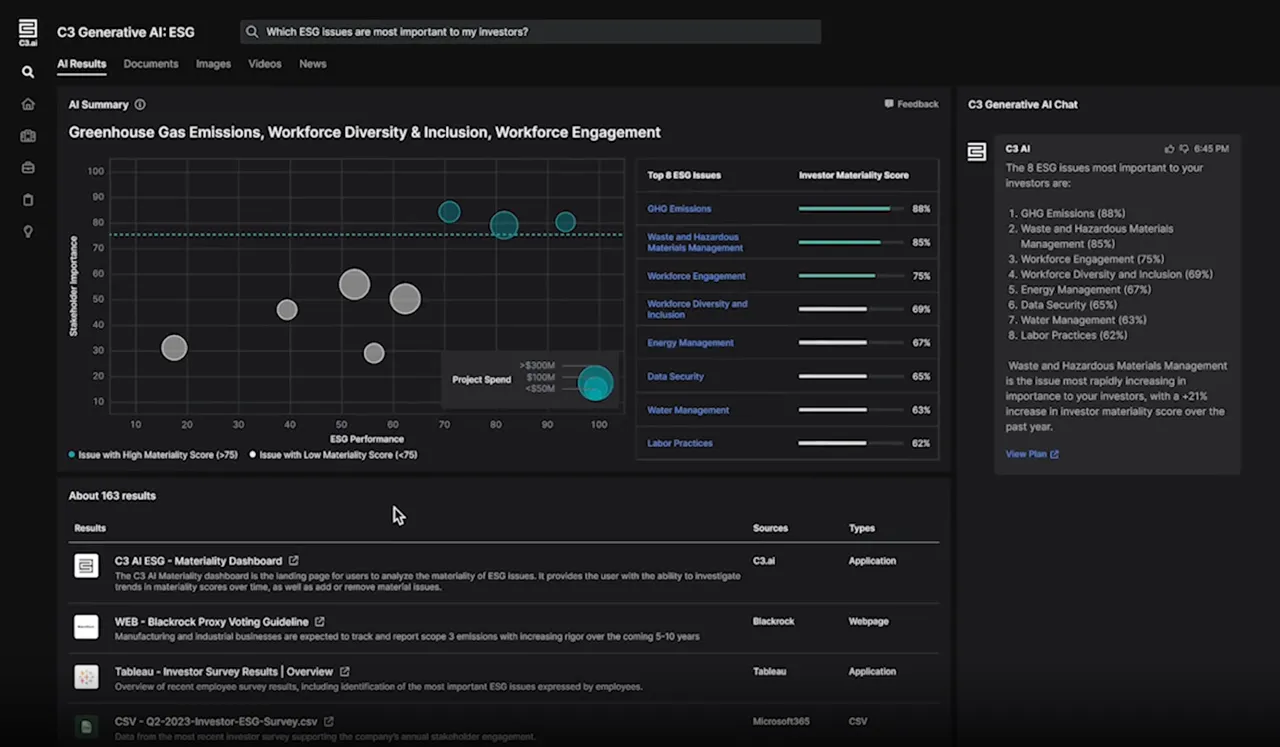Give thumbs down to the C3 AI reply
The height and width of the screenshot is (747, 1280).
point(1184,149)
